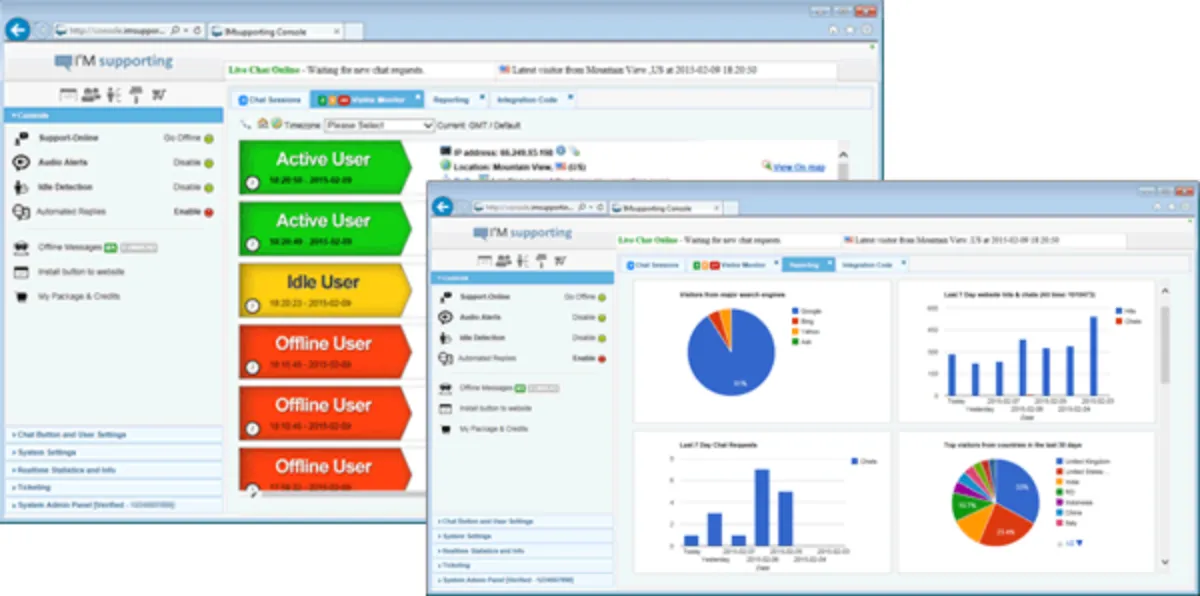Select the second green Active User card

[325, 228]
